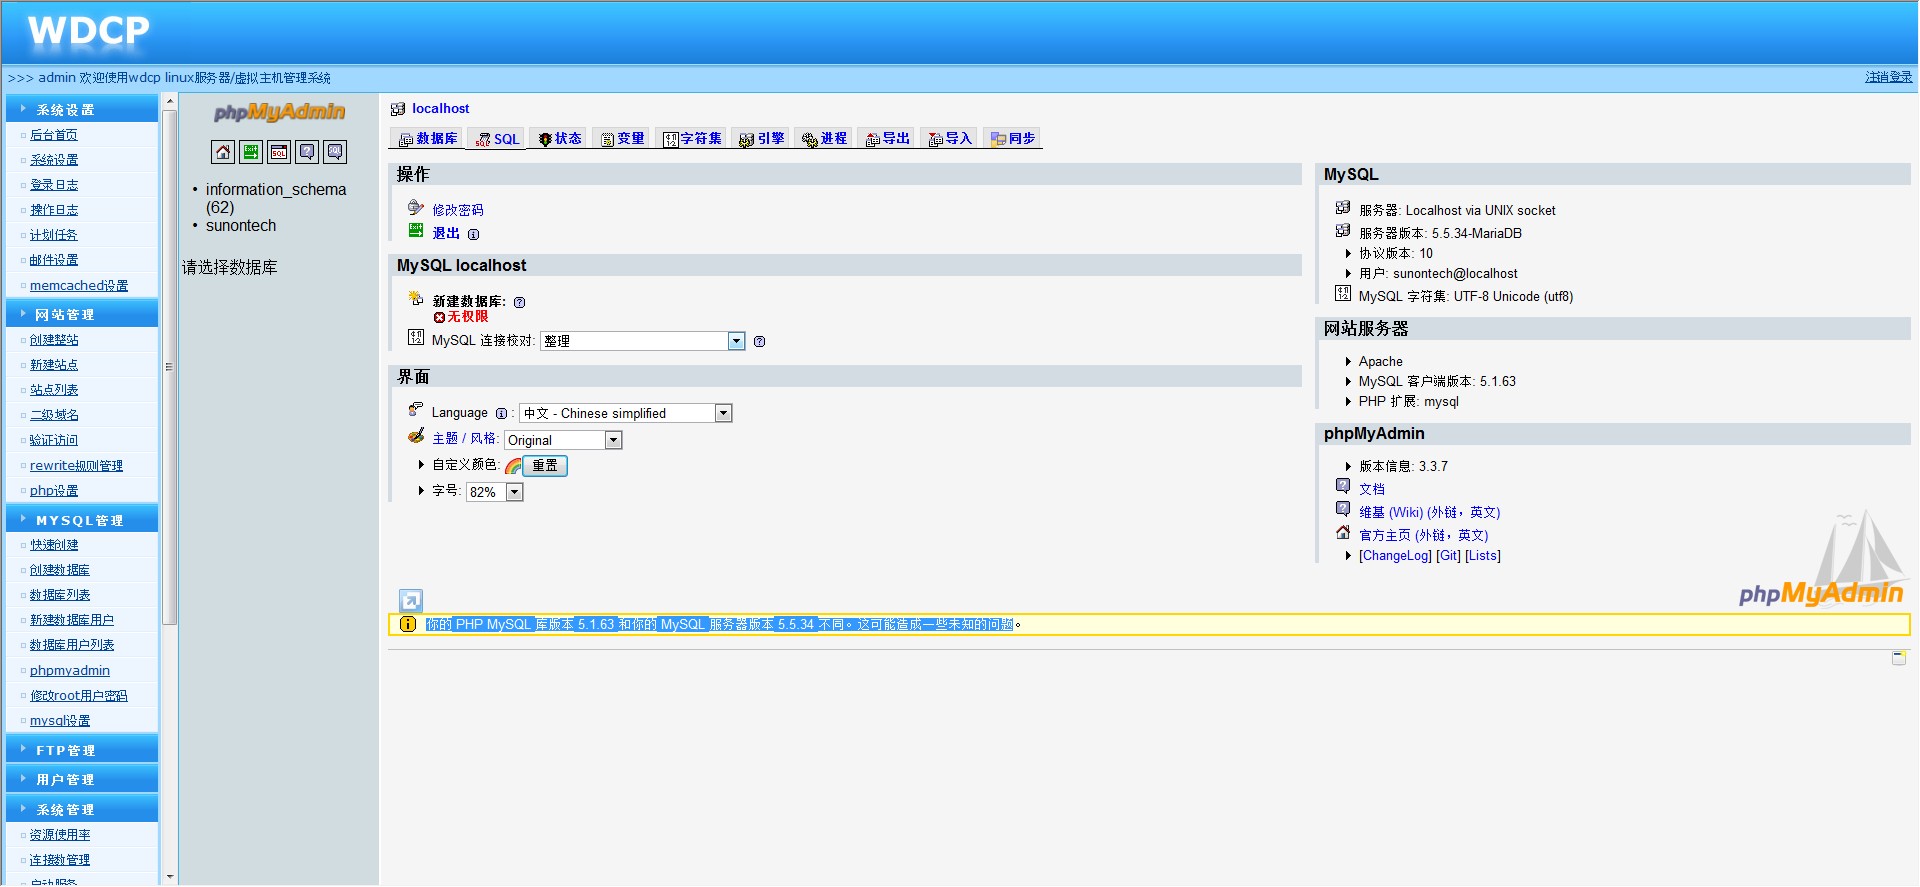
Task: Click the 修改密码 link
Action: (458, 210)
